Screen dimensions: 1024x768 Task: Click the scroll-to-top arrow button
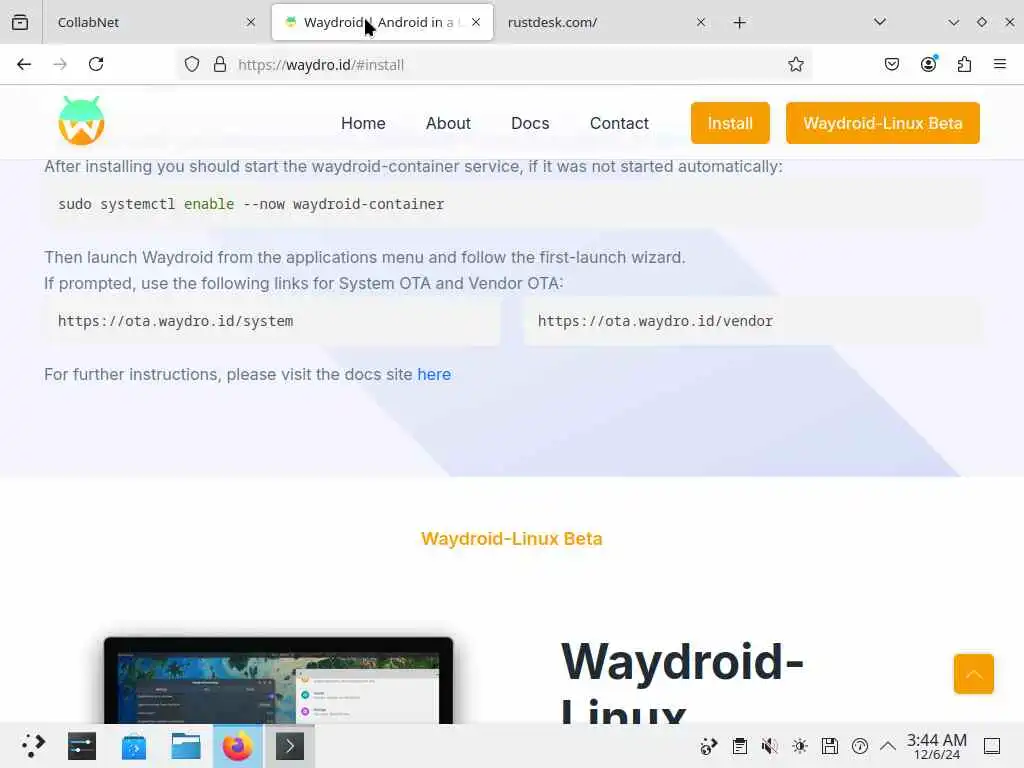point(973,673)
